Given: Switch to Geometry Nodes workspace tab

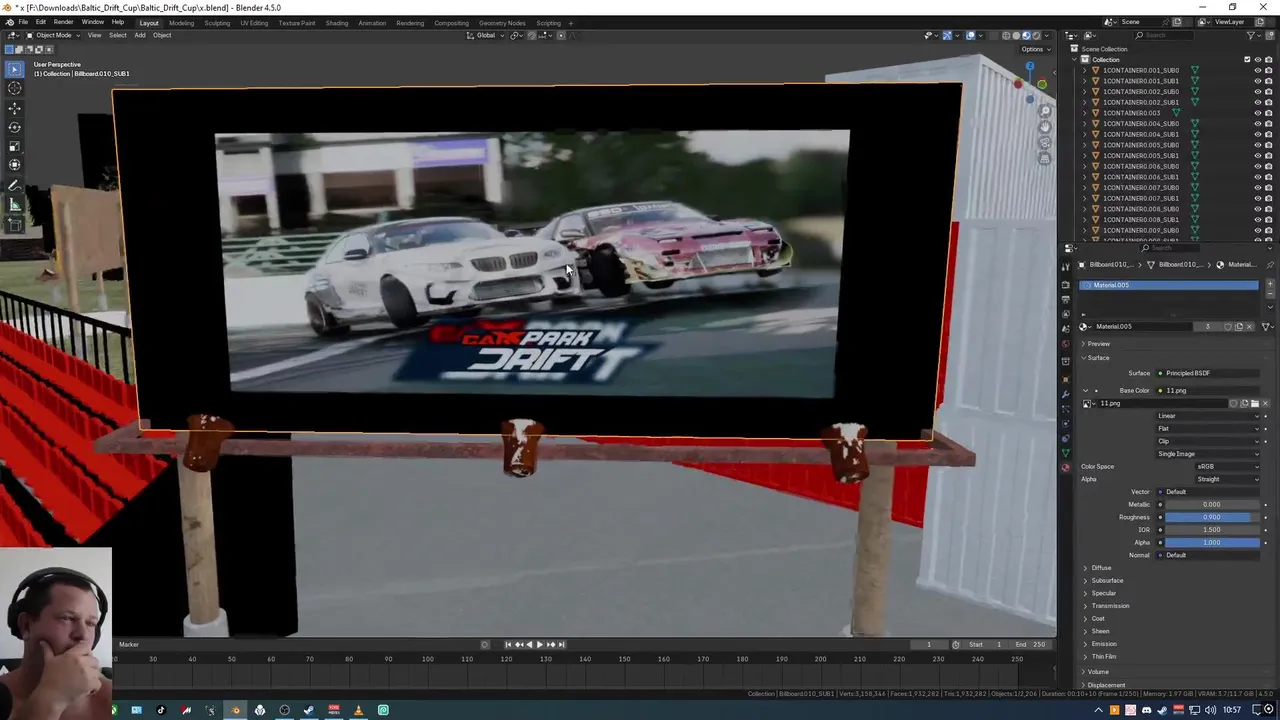Looking at the screenshot, I should point(502,23).
